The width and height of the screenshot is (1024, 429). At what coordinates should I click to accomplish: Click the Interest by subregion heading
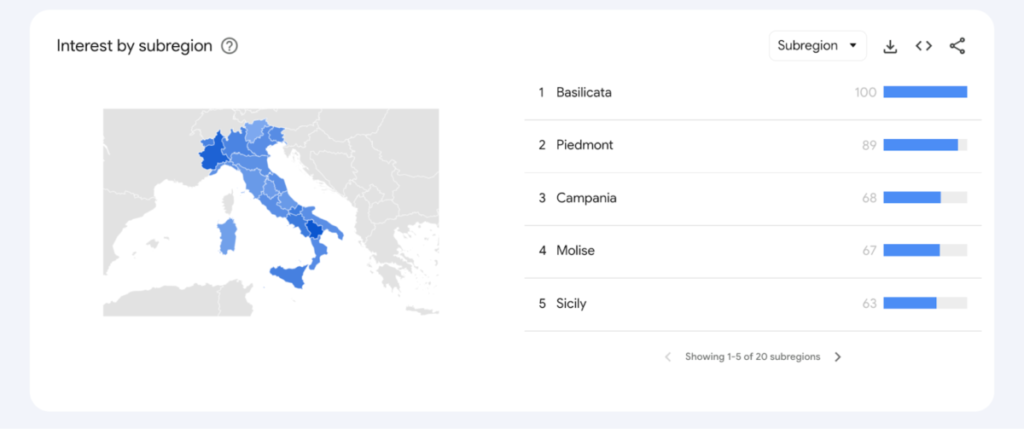(x=134, y=46)
